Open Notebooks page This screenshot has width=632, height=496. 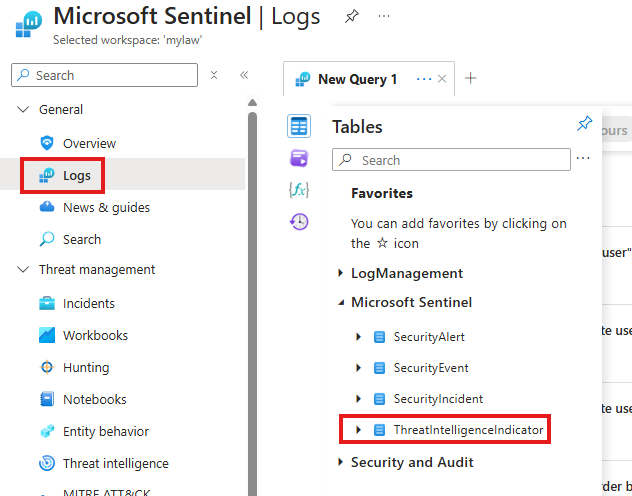95,399
